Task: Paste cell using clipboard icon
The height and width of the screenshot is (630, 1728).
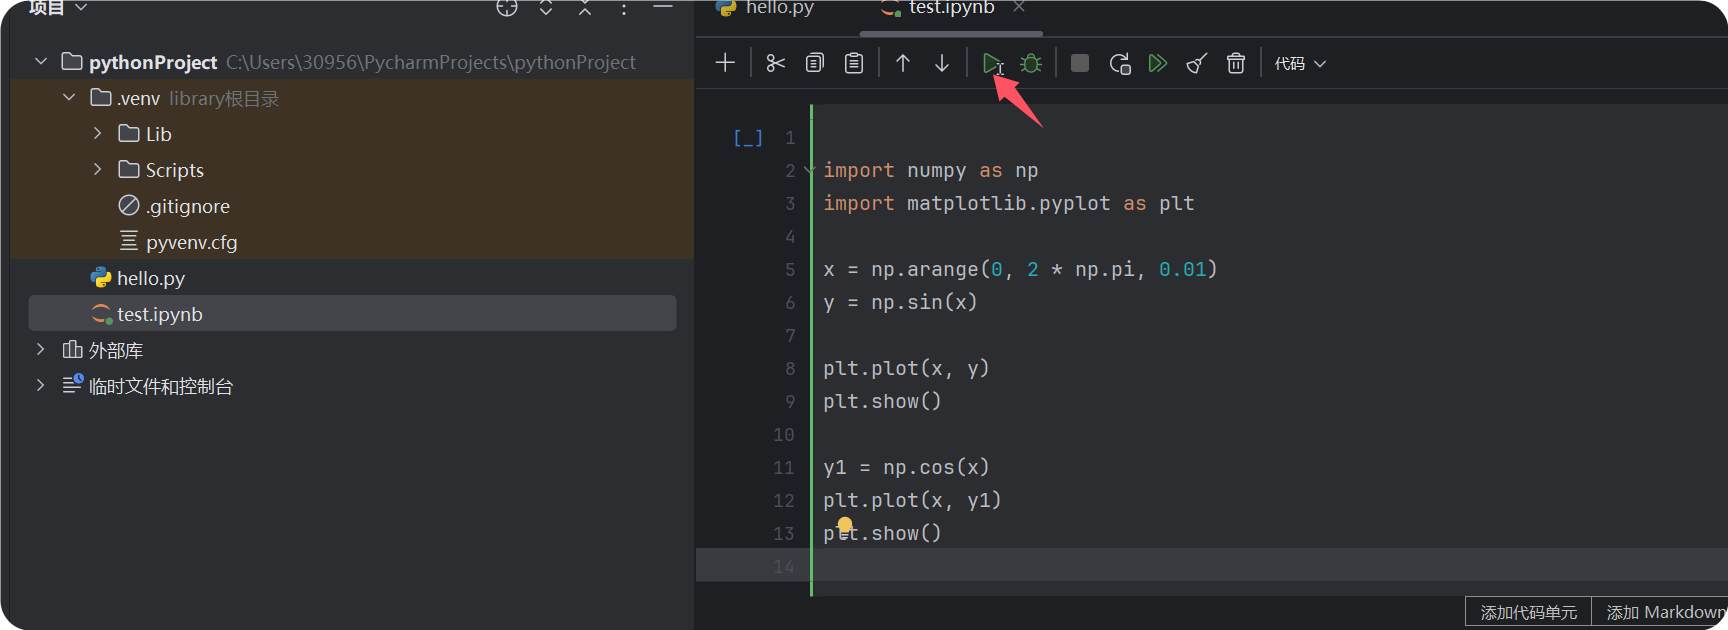Action: tap(854, 63)
